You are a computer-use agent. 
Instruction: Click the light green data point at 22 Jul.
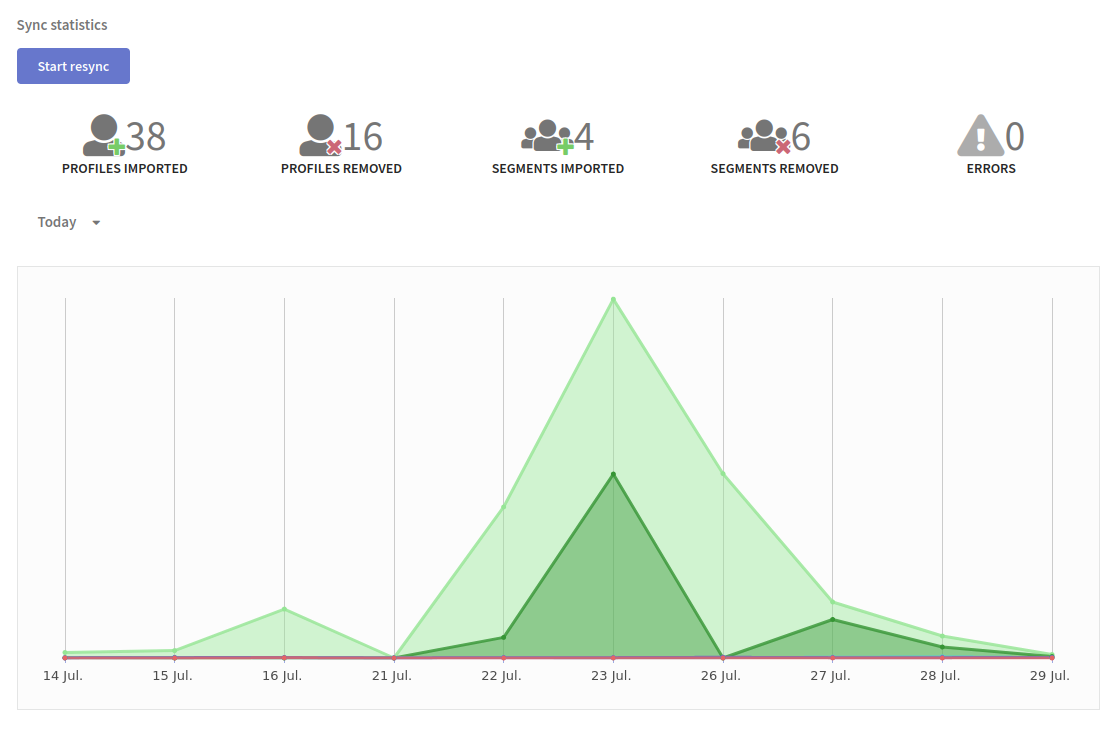click(504, 507)
